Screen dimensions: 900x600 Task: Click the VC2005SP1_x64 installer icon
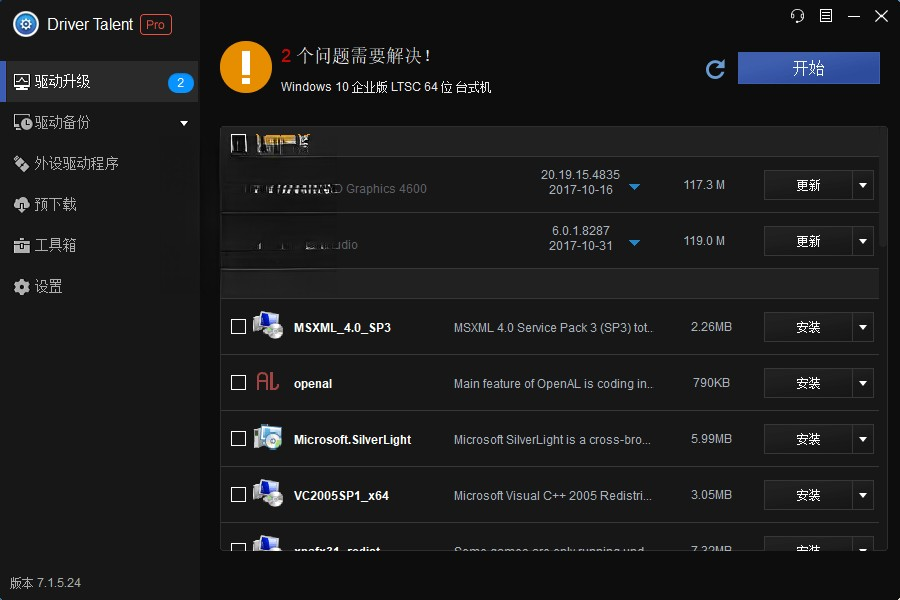pyautogui.click(x=267, y=493)
